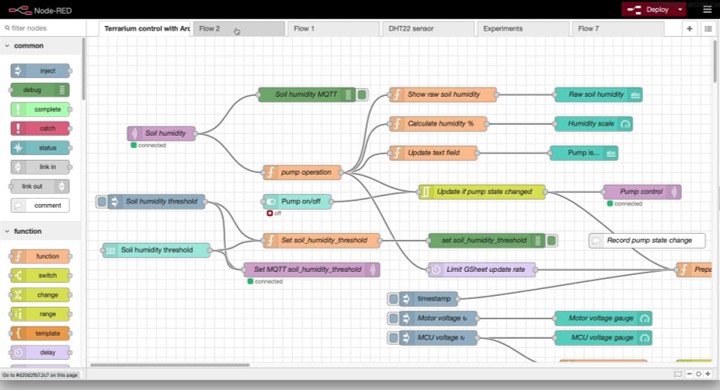Select the Humidity scale gauge node

[x=593, y=124]
